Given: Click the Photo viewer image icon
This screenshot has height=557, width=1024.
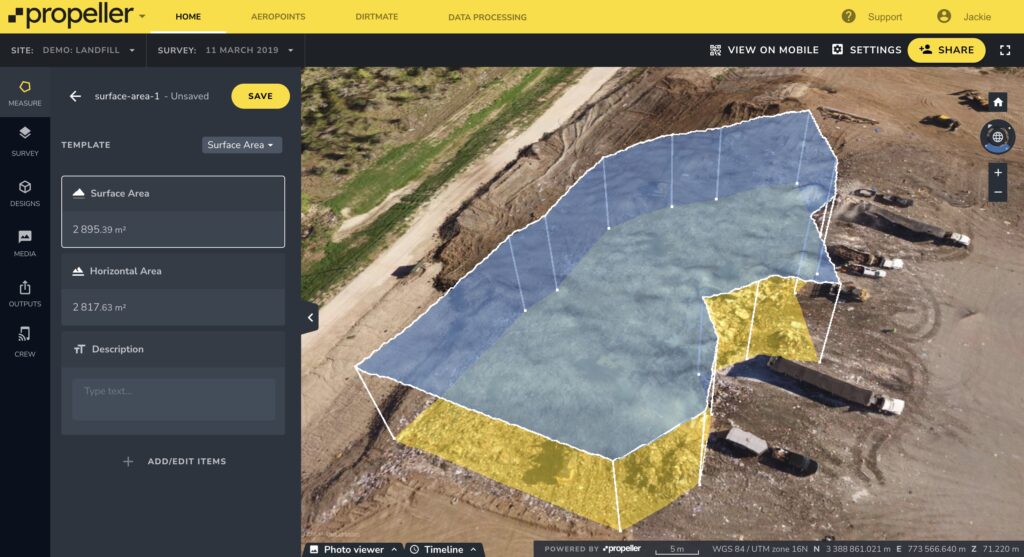Looking at the screenshot, I should click(x=314, y=549).
